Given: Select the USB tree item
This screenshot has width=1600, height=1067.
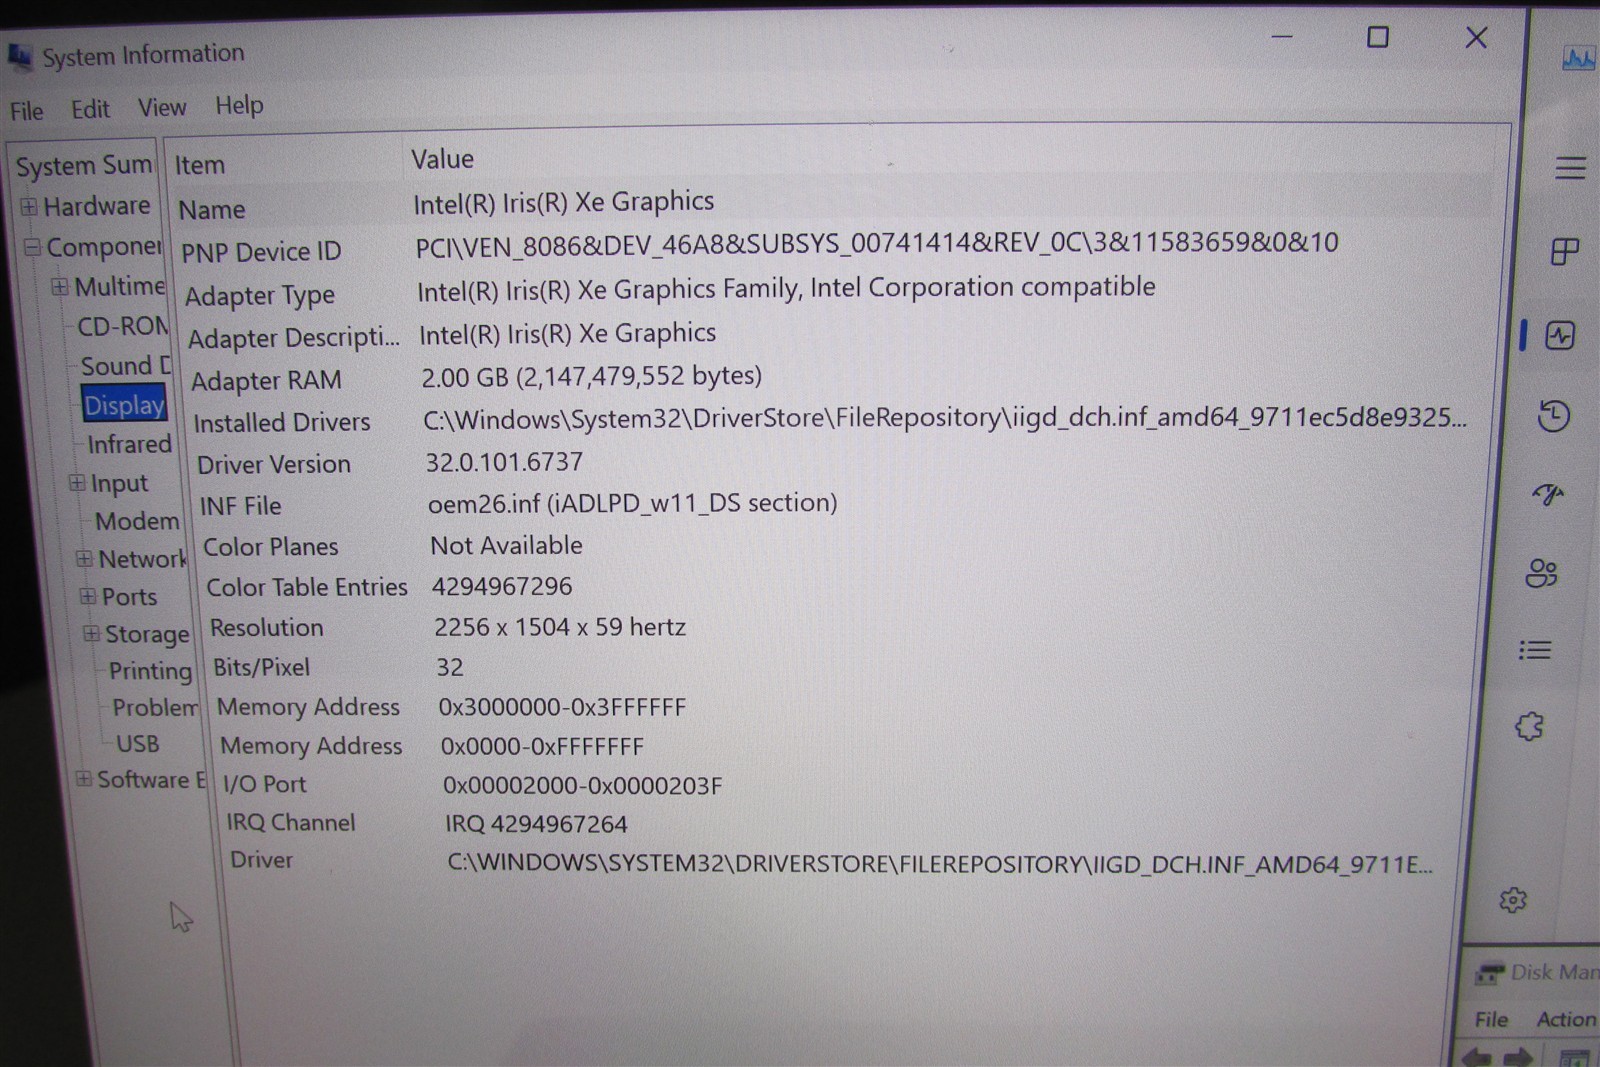Looking at the screenshot, I should [138, 744].
